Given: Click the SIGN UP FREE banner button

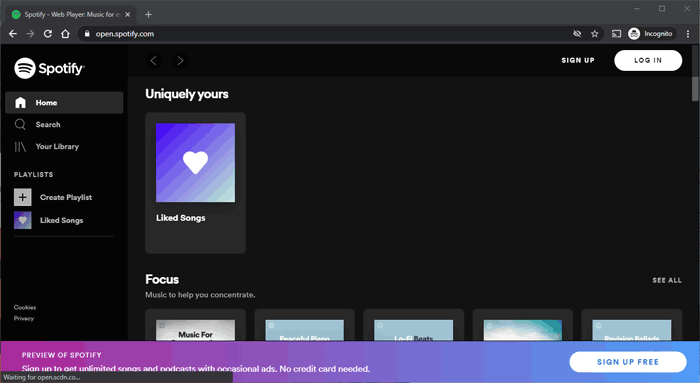Looking at the screenshot, I should (628, 362).
